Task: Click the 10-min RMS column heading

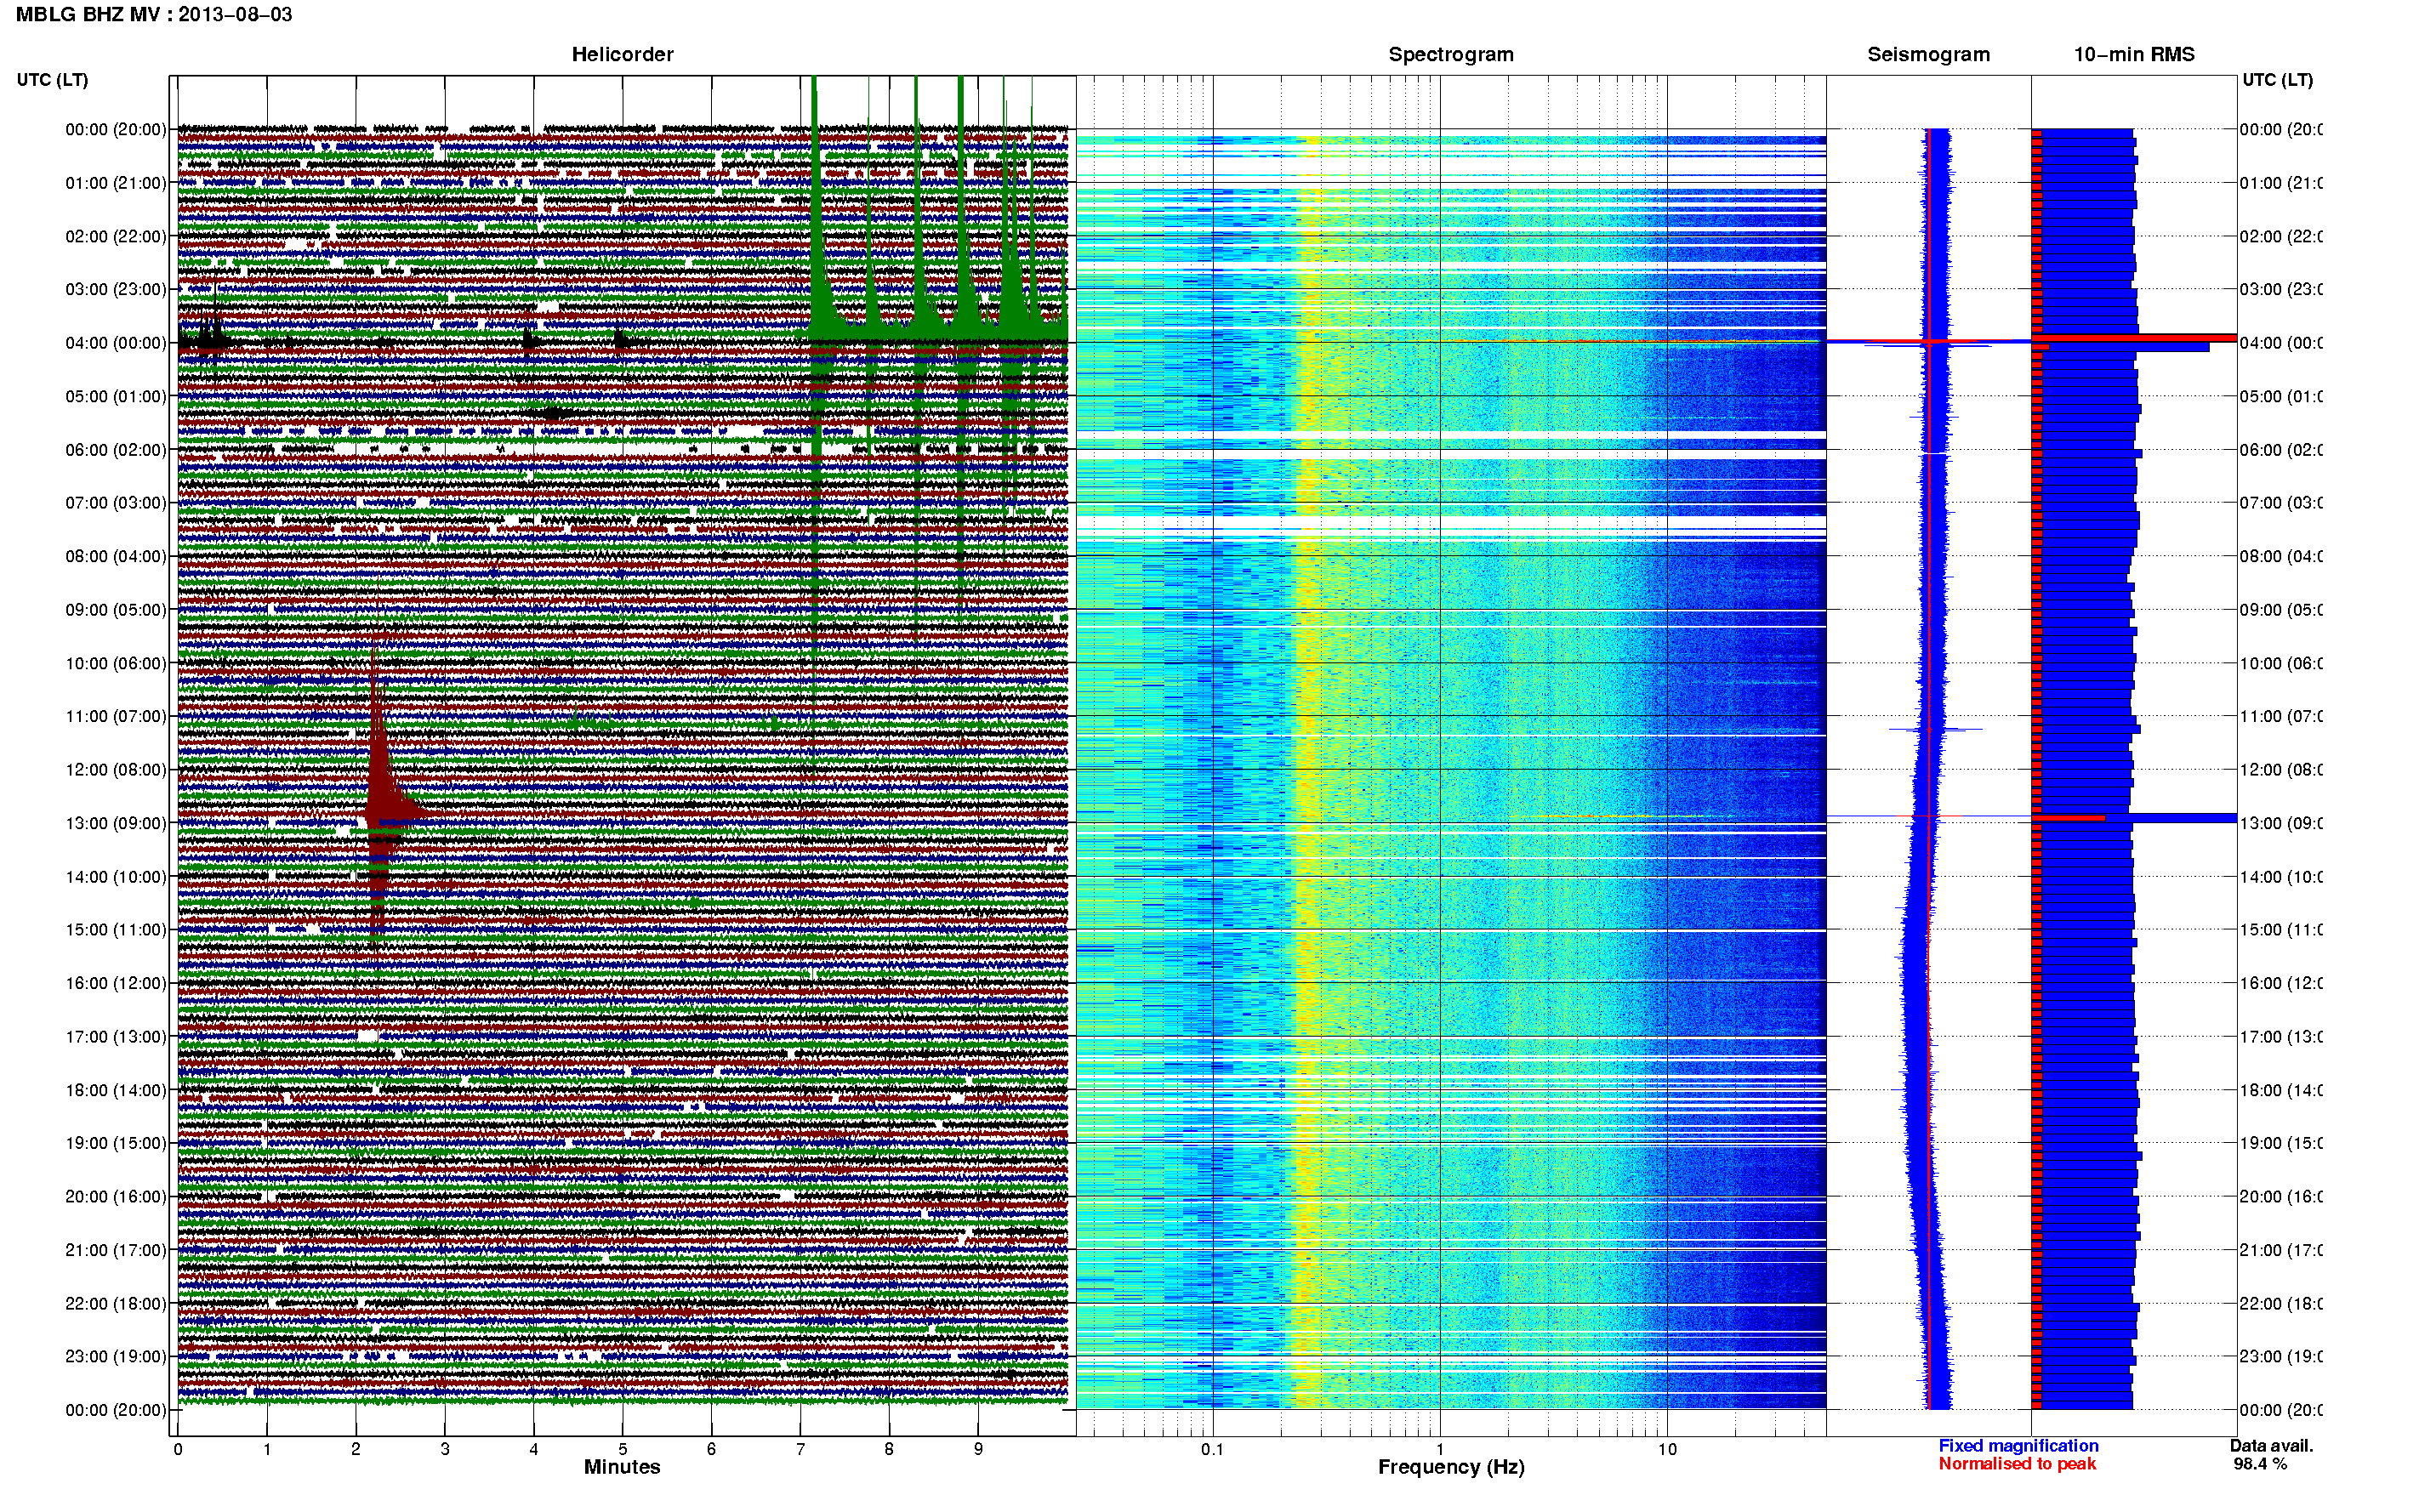Action: [x=2134, y=54]
